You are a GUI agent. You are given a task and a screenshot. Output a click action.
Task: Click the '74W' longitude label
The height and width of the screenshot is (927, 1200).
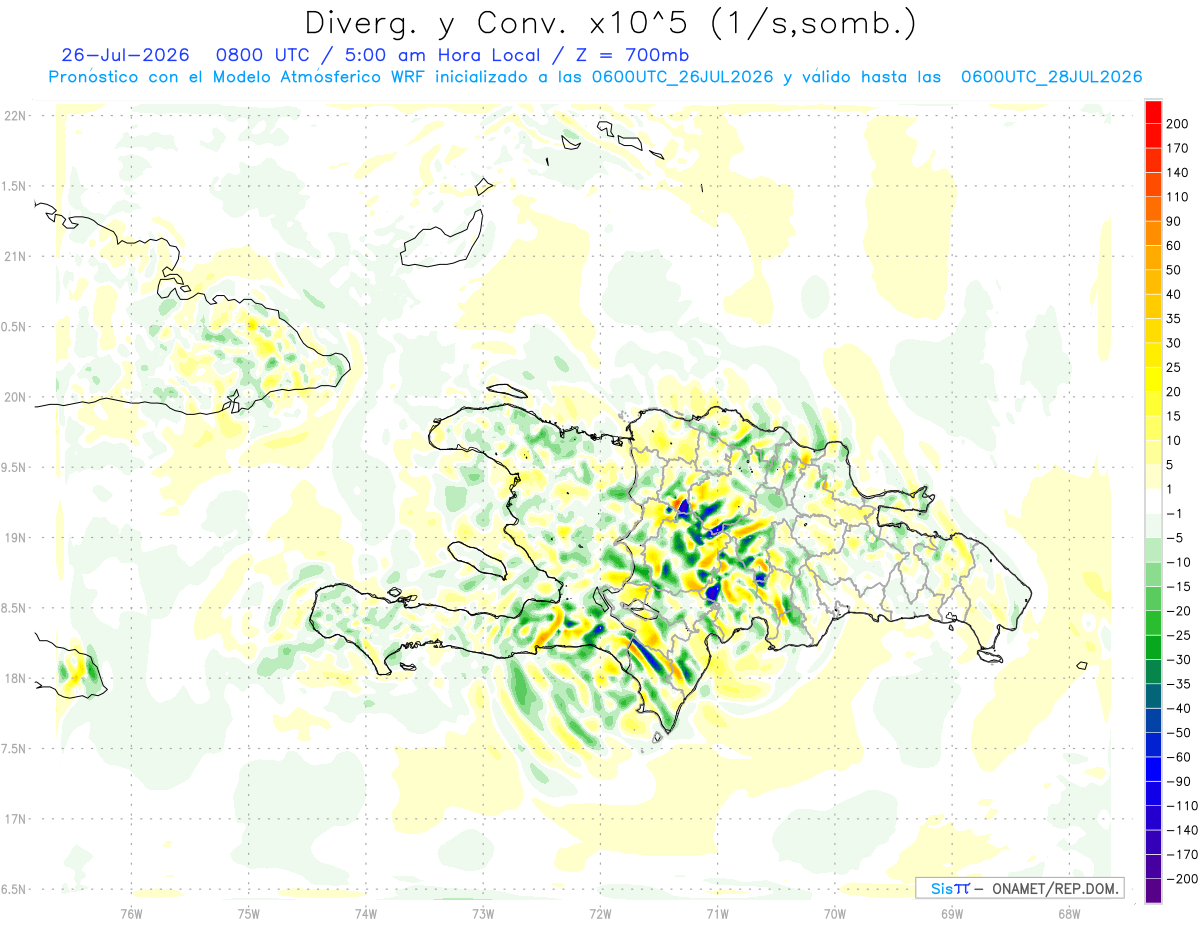(365, 913)
